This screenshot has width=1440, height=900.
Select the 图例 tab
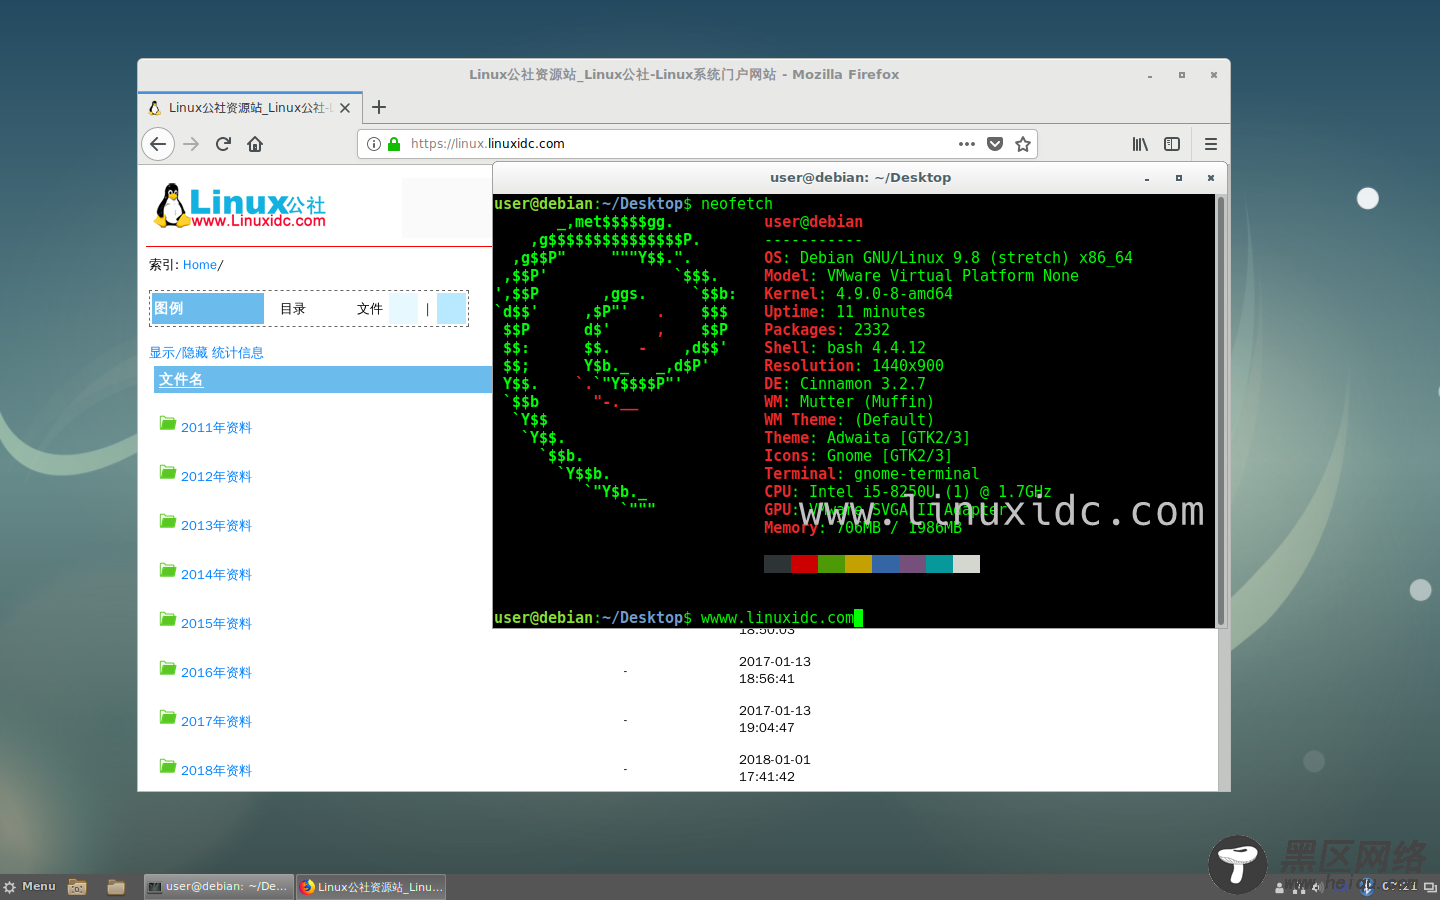click(x=207, y=308)
